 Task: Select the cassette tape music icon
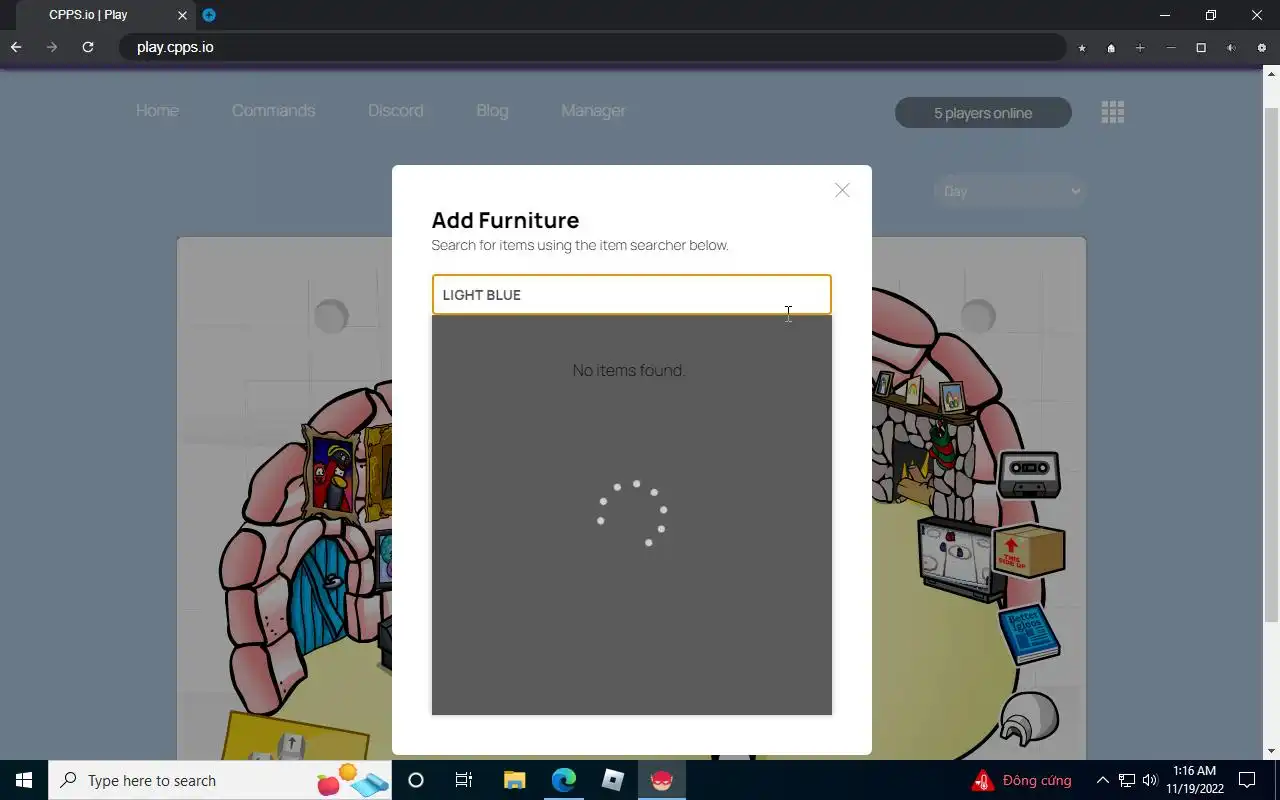point(1029,474)
